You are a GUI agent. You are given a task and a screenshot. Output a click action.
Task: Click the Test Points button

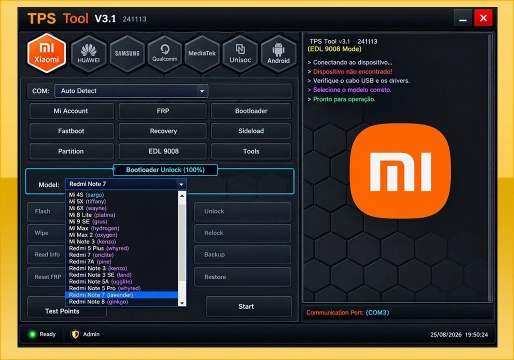pos(62,311)
